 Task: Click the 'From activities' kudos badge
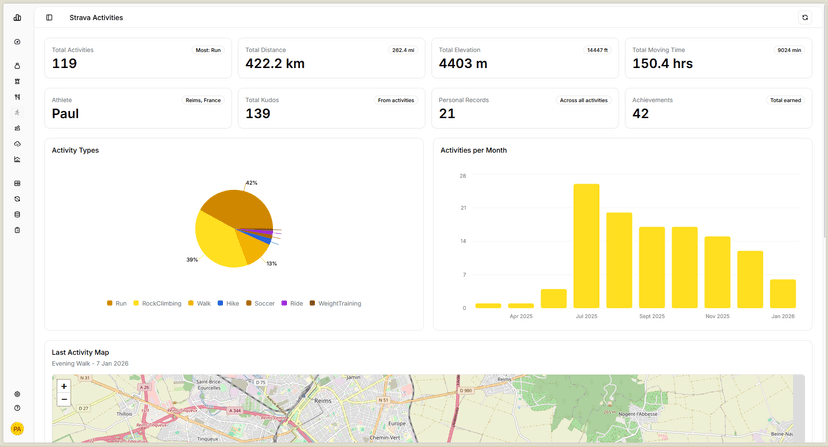pyautogui.click(x=396, y=100)
